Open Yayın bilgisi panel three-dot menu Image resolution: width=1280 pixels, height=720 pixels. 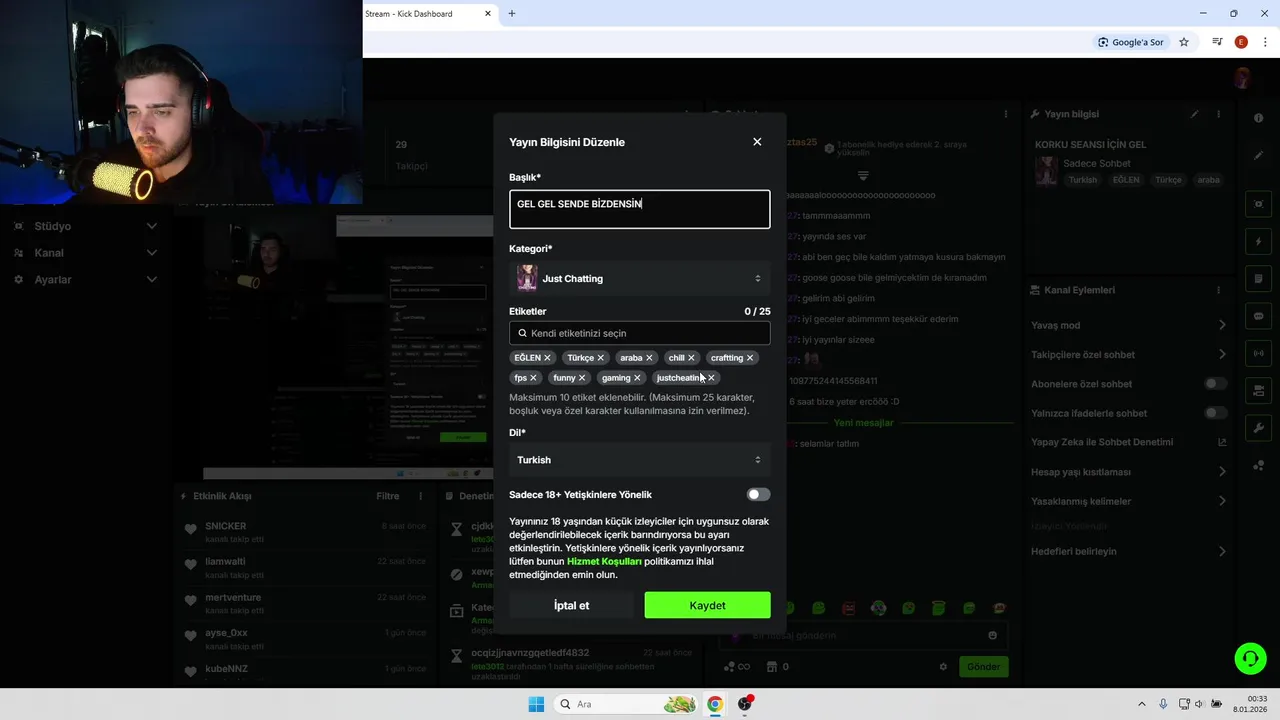tap(1218, 114)
